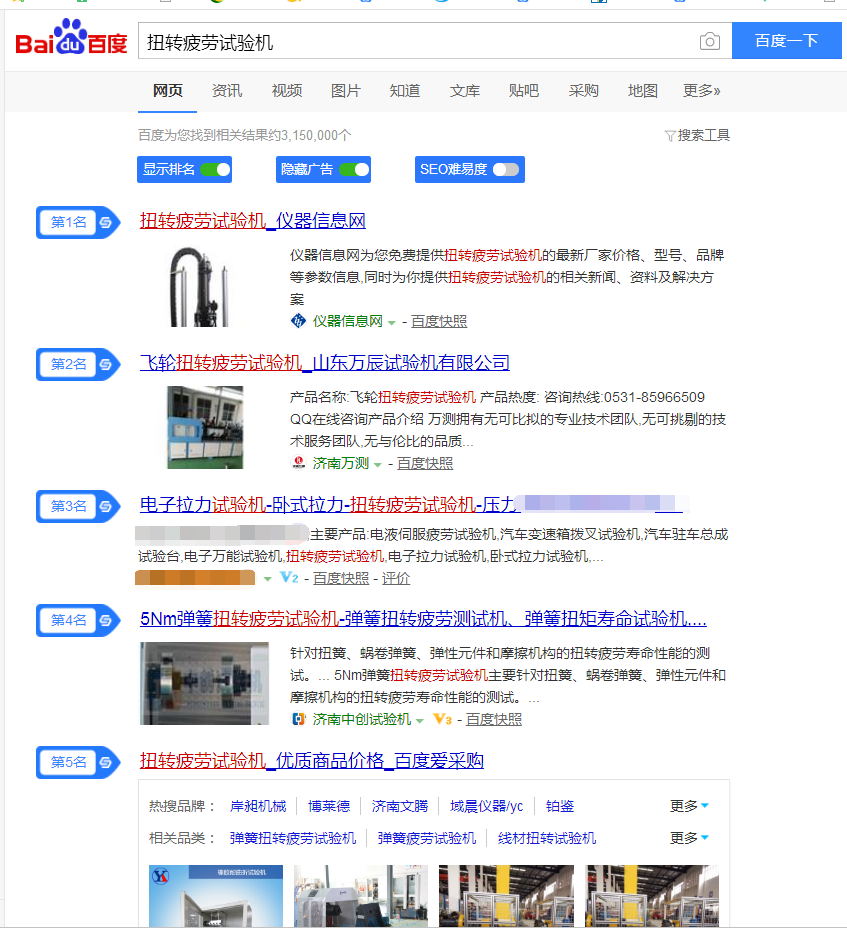Viewport: 847px width, 931px height.
Task: Click rank 1 badge swirl icon
Action: 106,222
